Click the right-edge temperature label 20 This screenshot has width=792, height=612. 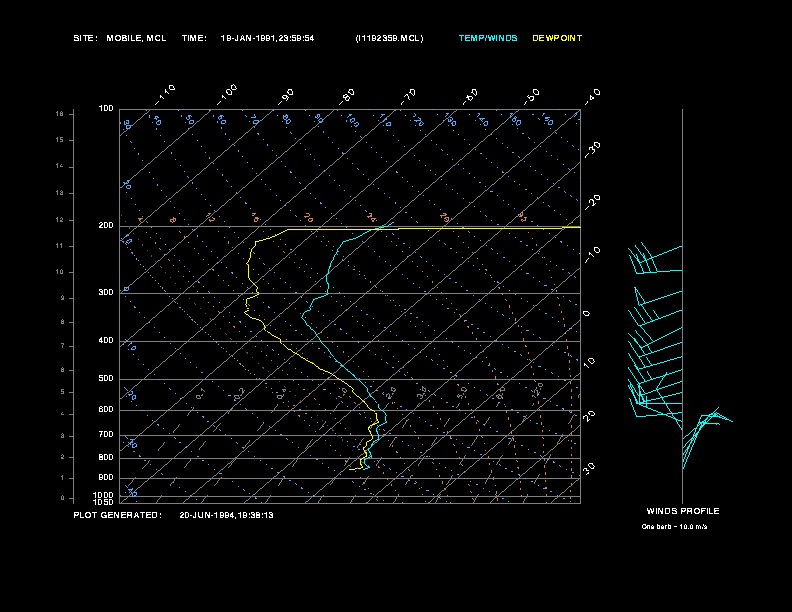pyautogui.click(x=589, y=416)
